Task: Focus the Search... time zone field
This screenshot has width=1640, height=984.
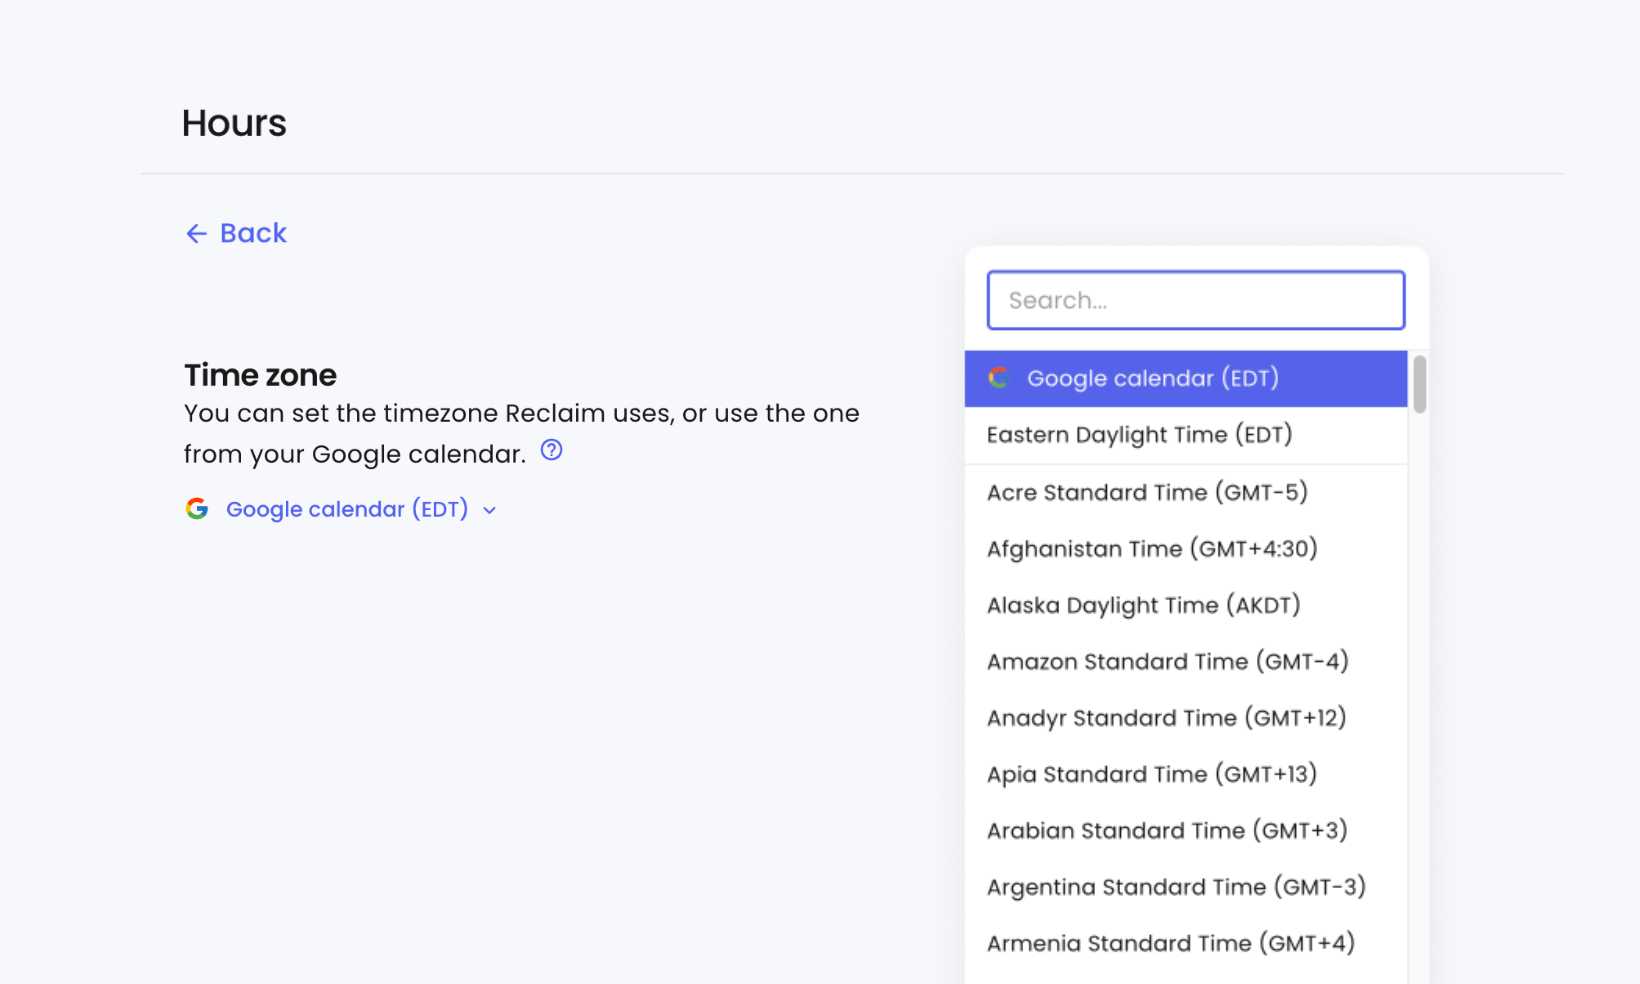Action: tap(1196, 300)
